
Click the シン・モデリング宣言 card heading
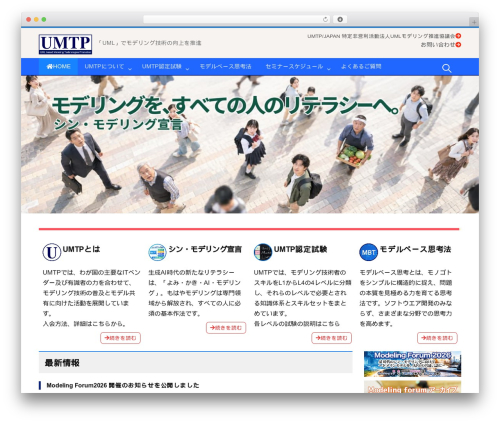pos(205,249)
